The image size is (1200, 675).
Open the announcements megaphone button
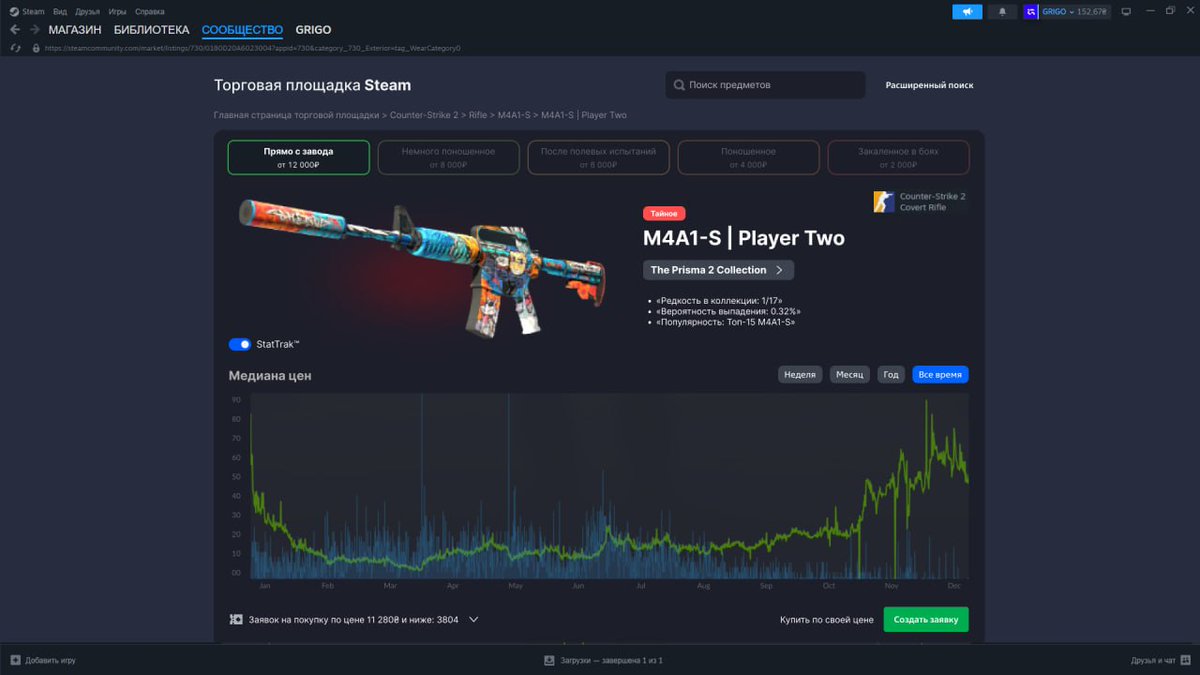(967, 12)
